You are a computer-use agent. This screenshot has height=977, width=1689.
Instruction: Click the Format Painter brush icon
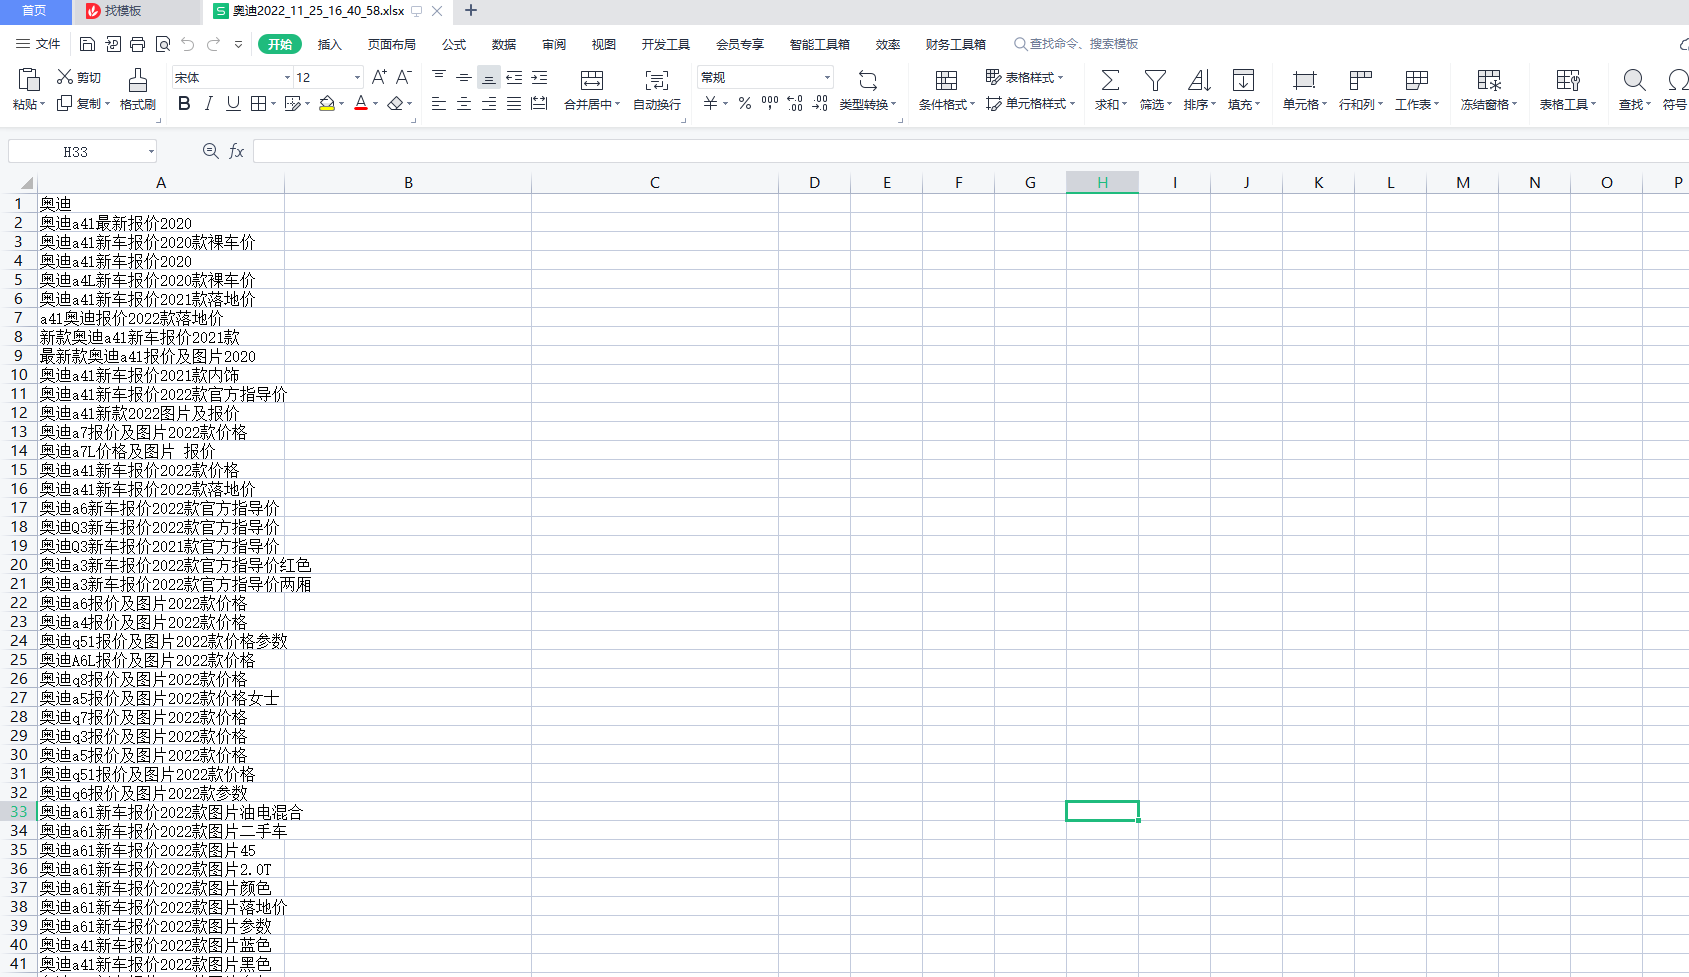(138, 80)
